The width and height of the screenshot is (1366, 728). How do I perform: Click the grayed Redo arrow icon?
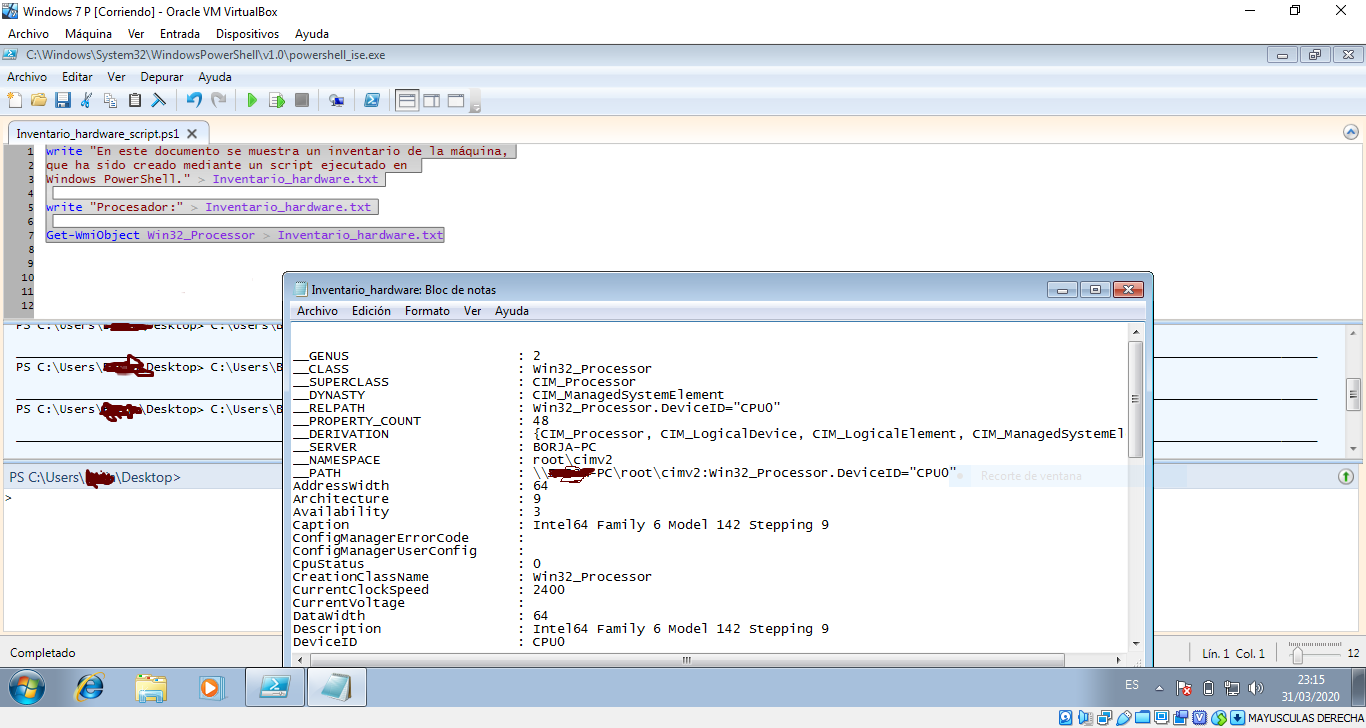coord(218,100)
